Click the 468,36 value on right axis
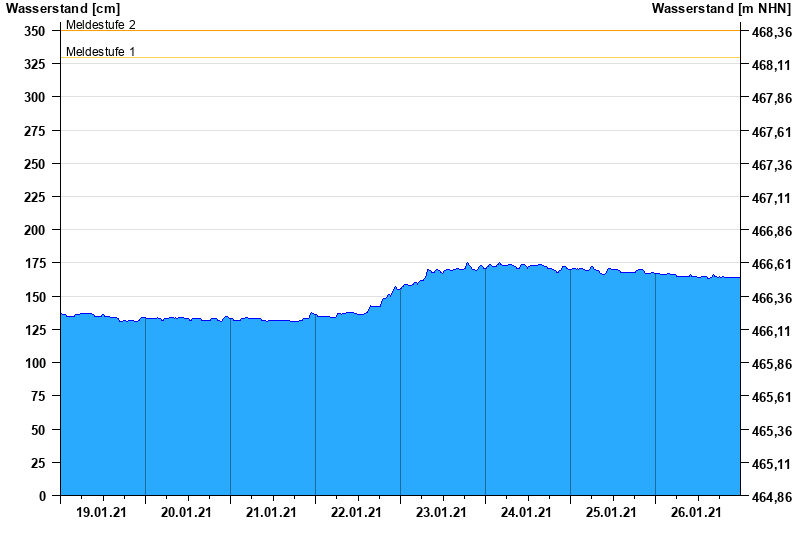Viewport: 800px width, 550px height. 771,32
